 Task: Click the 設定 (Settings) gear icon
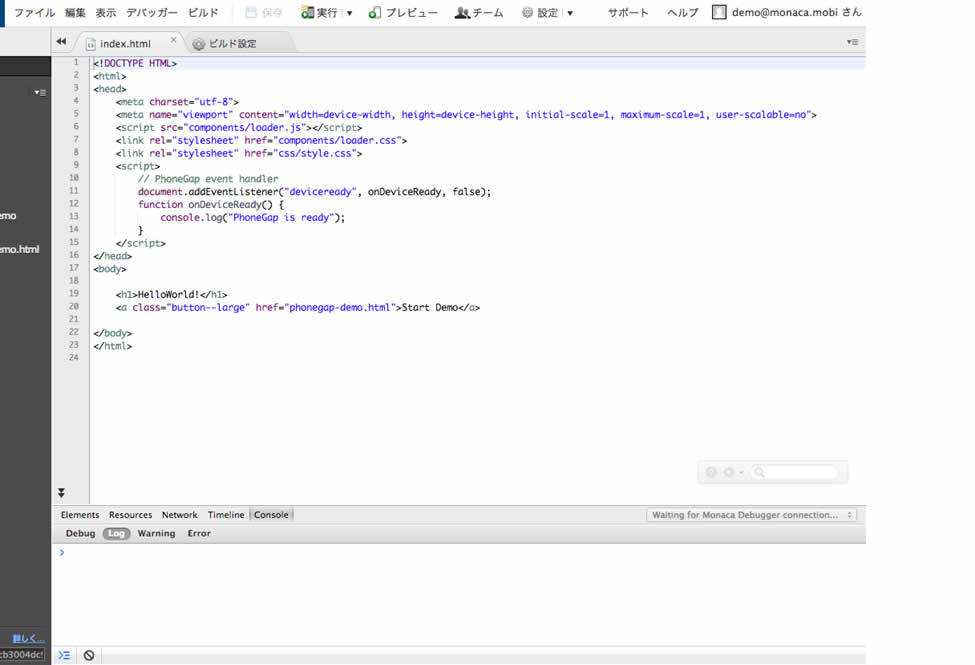click(x=527, y=13)
